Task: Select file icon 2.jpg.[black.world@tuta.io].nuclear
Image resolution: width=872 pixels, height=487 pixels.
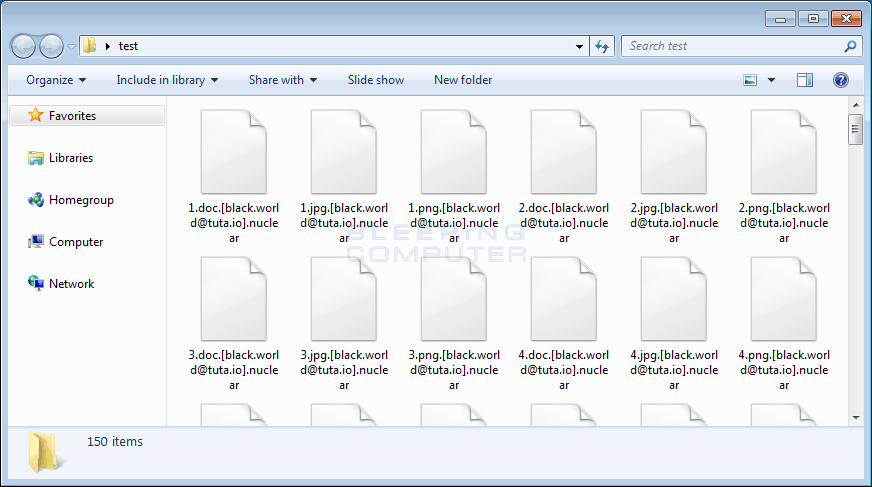Action: click(x=674, y=152)
